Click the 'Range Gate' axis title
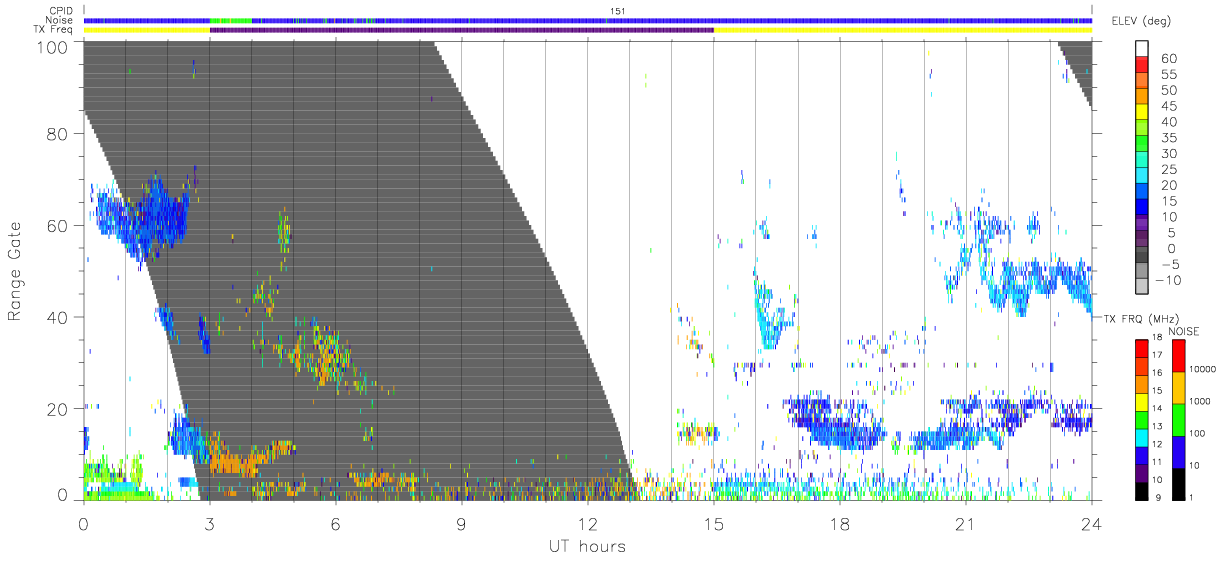The height and width of the screenshot is (567, 1228). coord(15,271)
